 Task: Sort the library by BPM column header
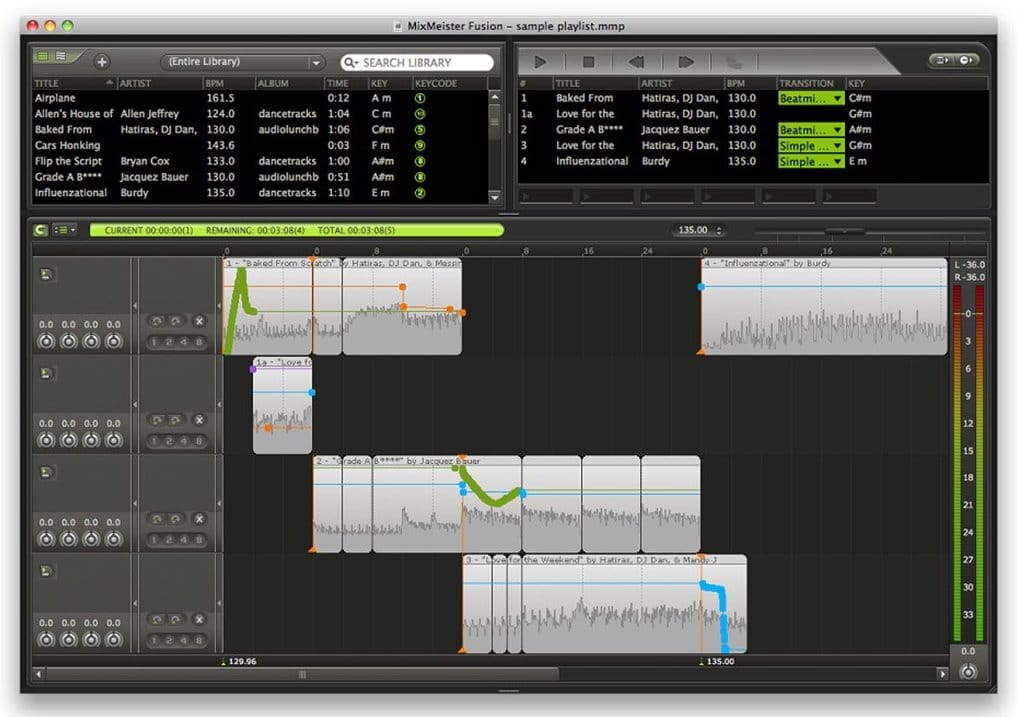(x=216, y=83)
